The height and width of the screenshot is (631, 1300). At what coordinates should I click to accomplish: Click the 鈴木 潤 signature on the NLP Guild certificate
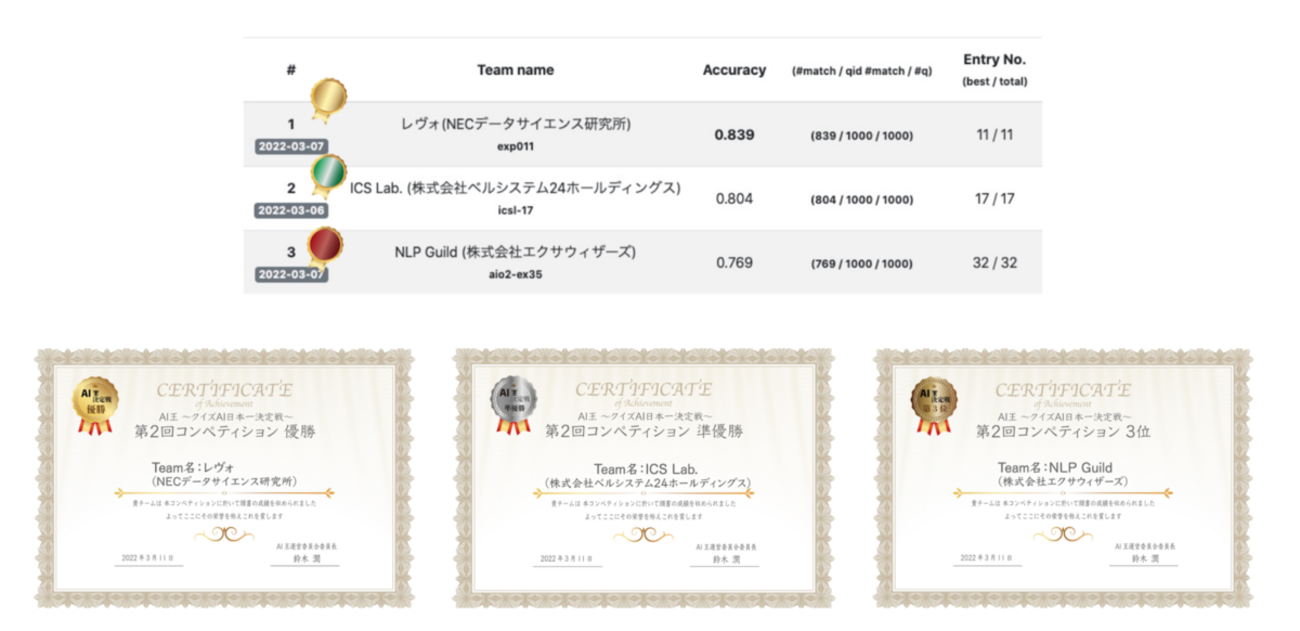[x=1145, y=559]
